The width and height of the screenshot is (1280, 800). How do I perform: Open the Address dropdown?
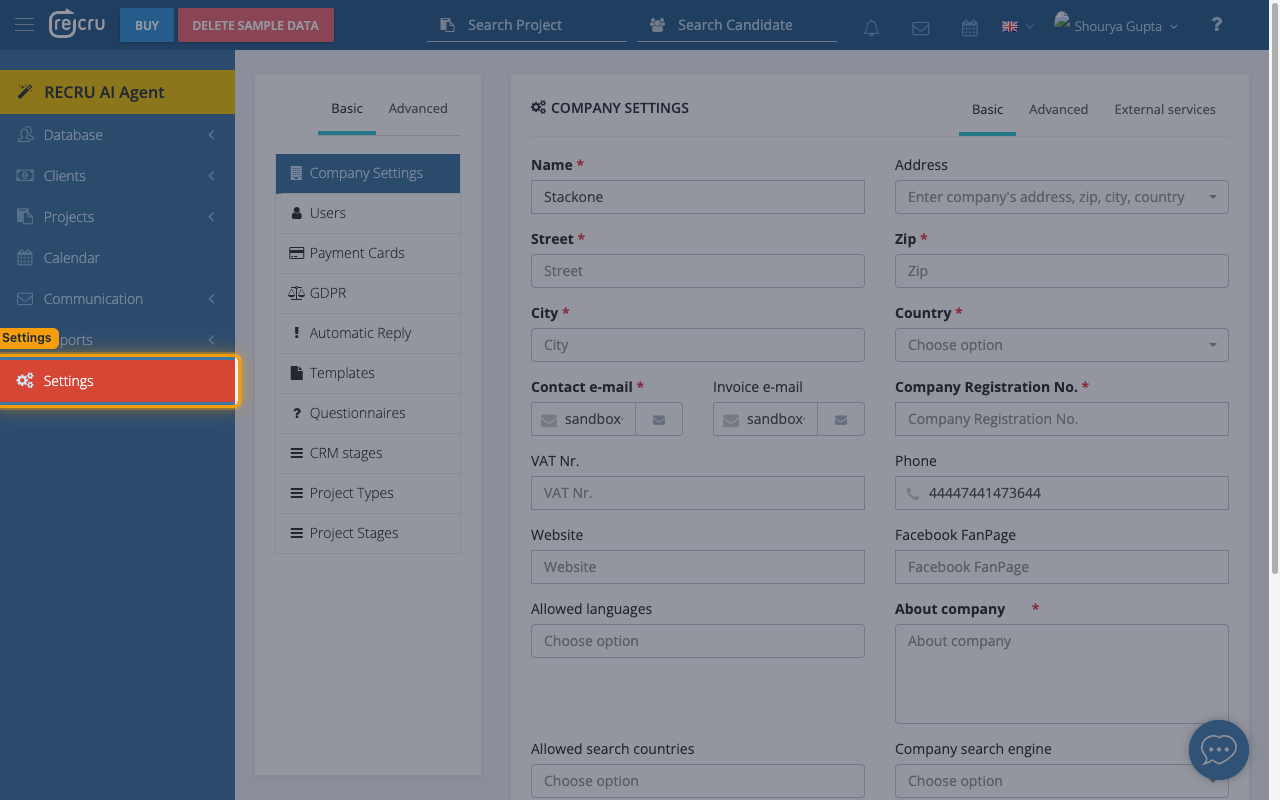point(1062,197)
